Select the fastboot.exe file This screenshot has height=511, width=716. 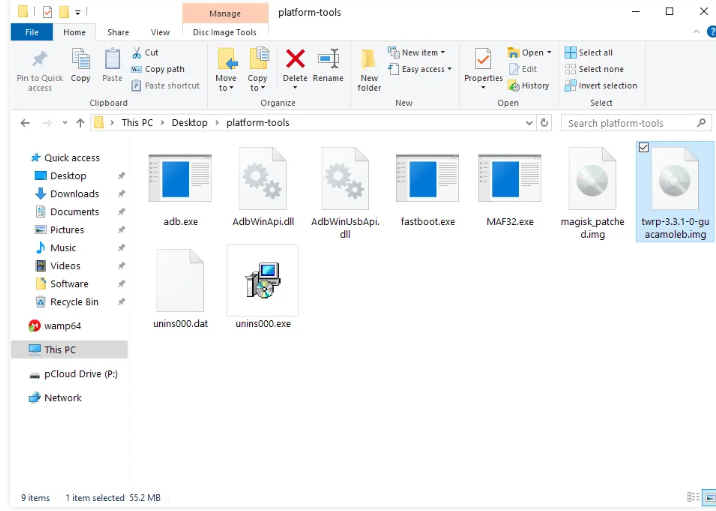[x=427, y=188]
